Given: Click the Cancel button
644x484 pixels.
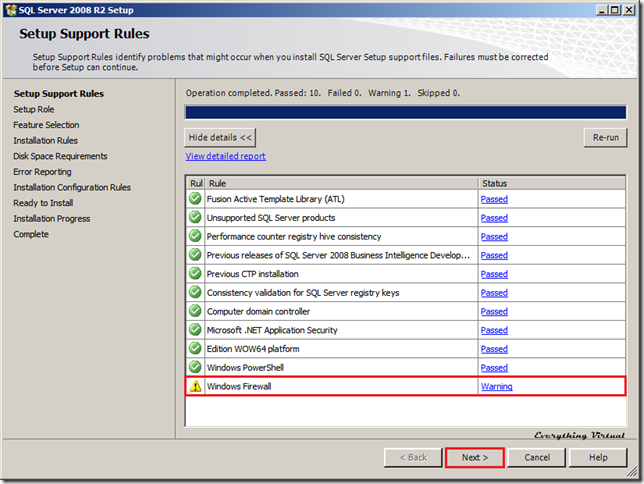Looking at the screenshot, I should [x=537, y=457].
